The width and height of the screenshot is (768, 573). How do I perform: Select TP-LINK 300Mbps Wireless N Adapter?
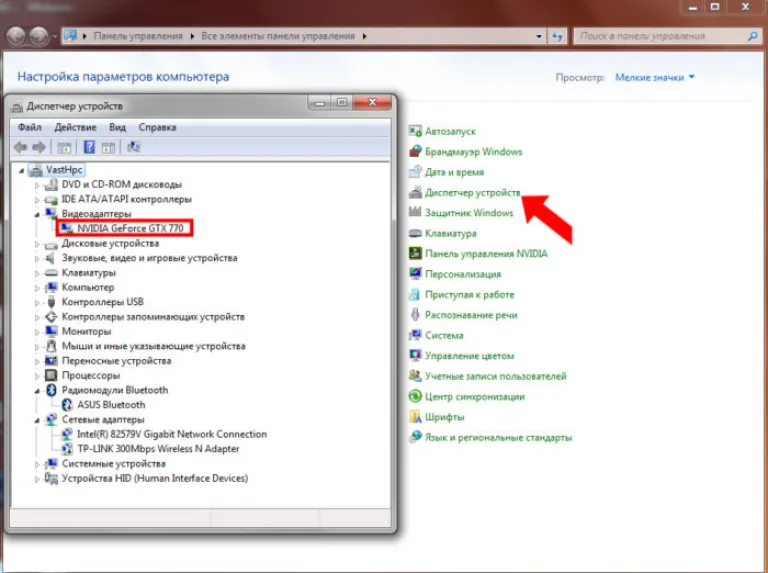[158, 449]
